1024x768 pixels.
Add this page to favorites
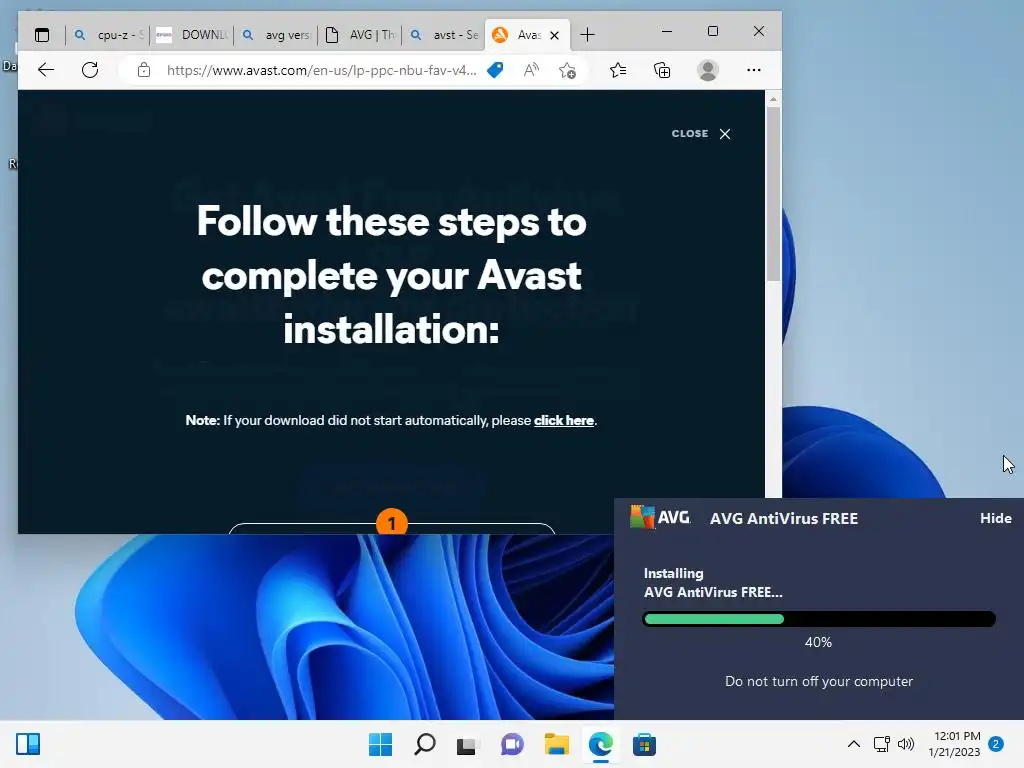click(x=568, y=70)
